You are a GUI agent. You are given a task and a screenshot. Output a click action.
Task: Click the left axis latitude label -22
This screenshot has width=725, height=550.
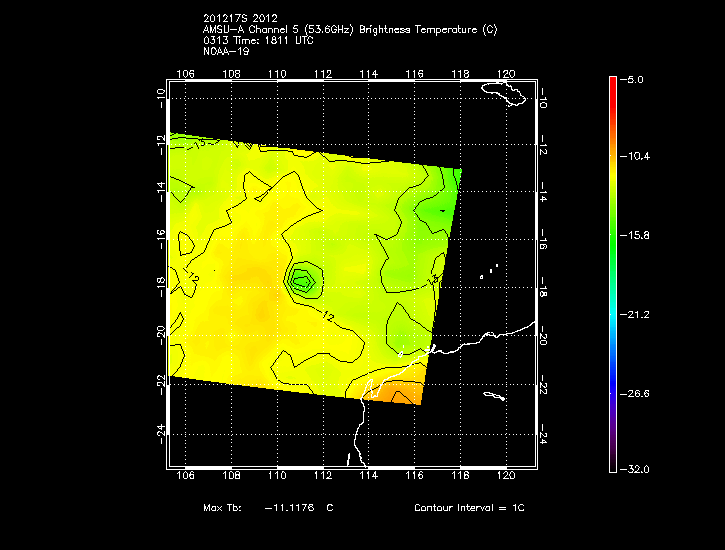[x=160, y=384]
